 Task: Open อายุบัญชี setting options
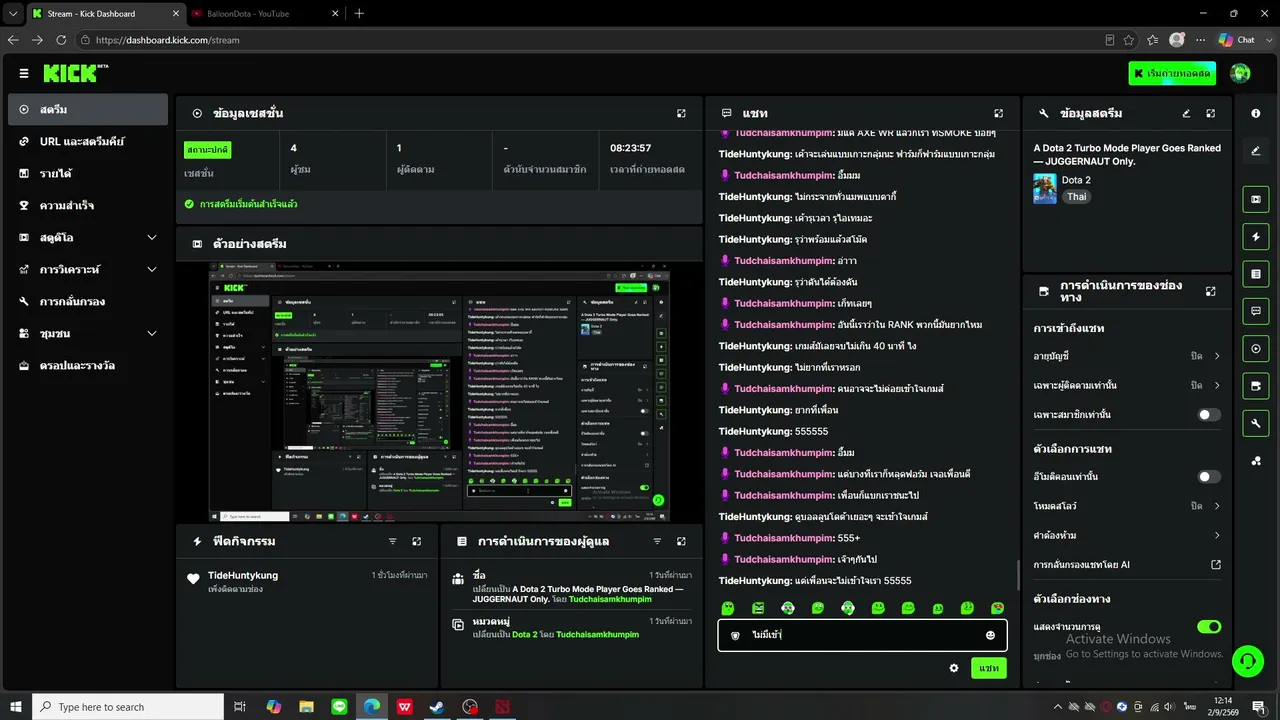(1127, 356)
